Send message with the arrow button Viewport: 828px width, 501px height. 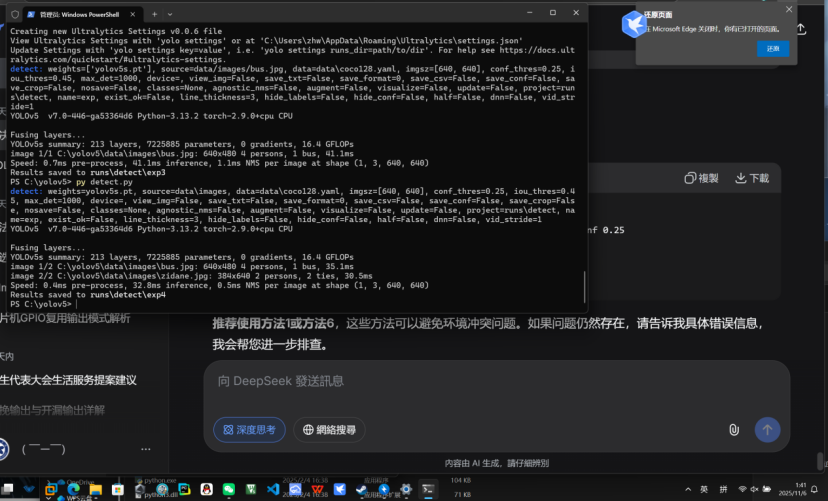pyautogui.click(x=767, y=430)
